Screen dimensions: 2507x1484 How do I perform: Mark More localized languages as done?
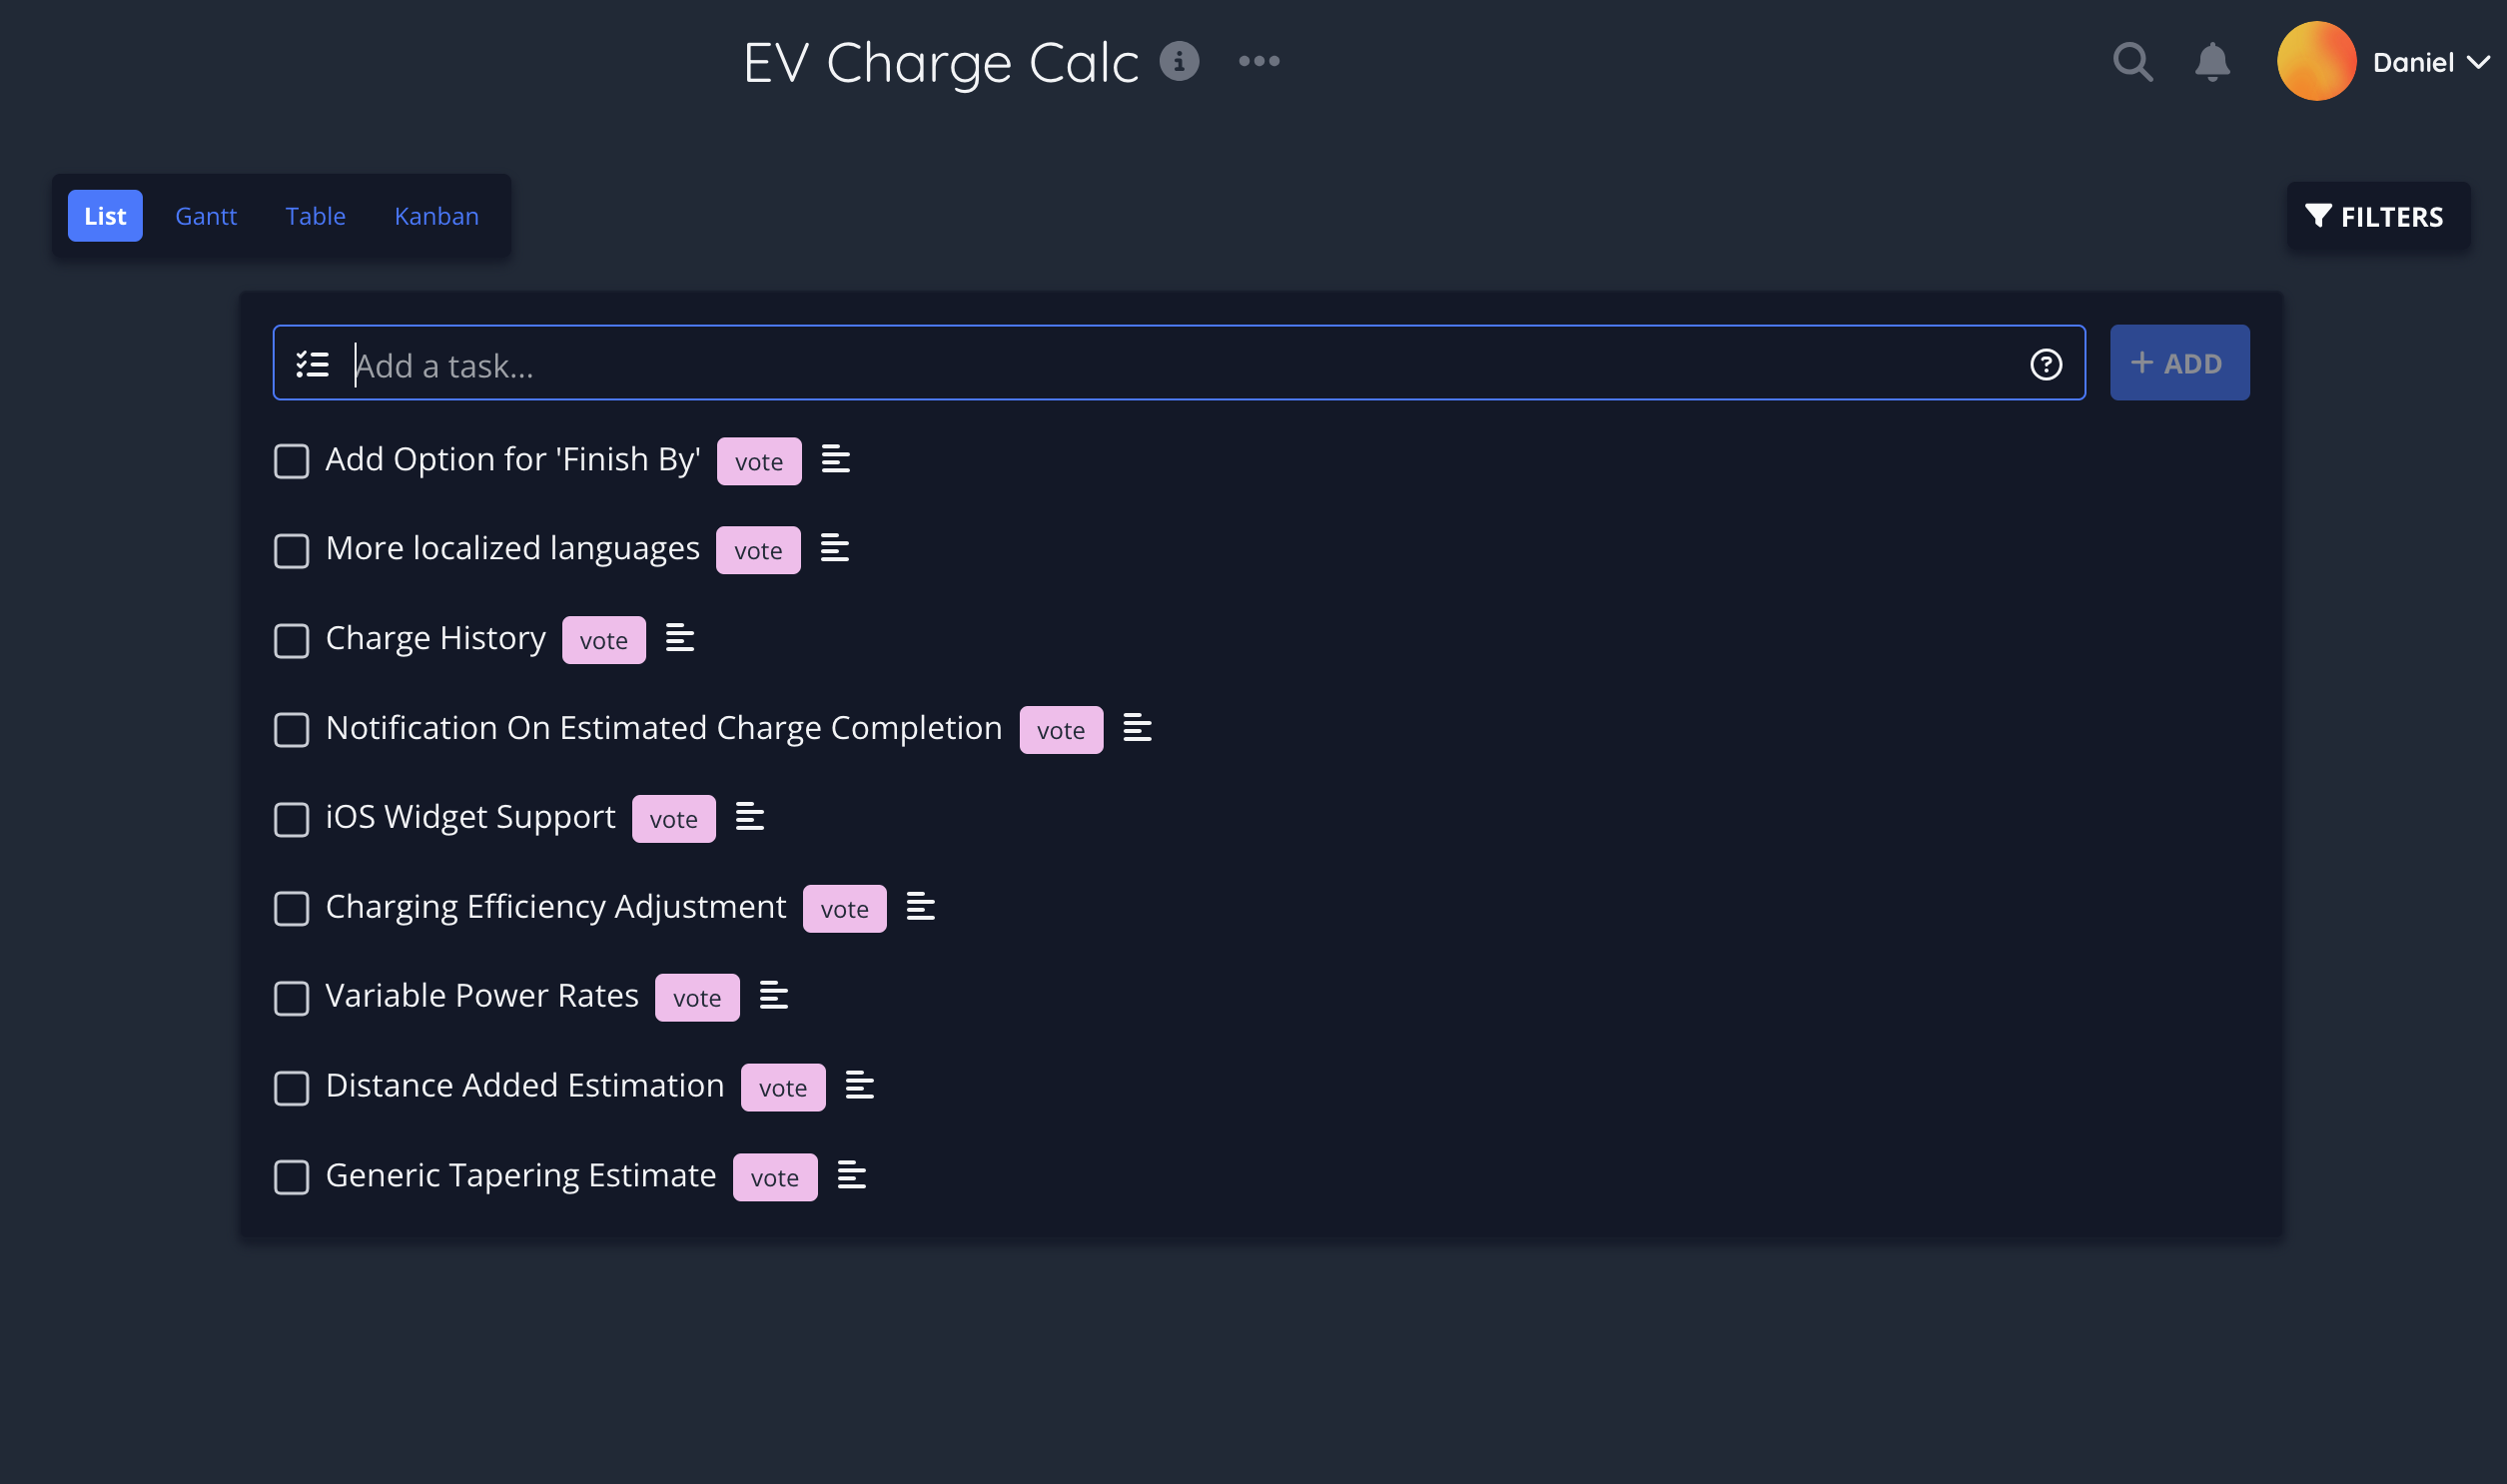pos(291,551)
